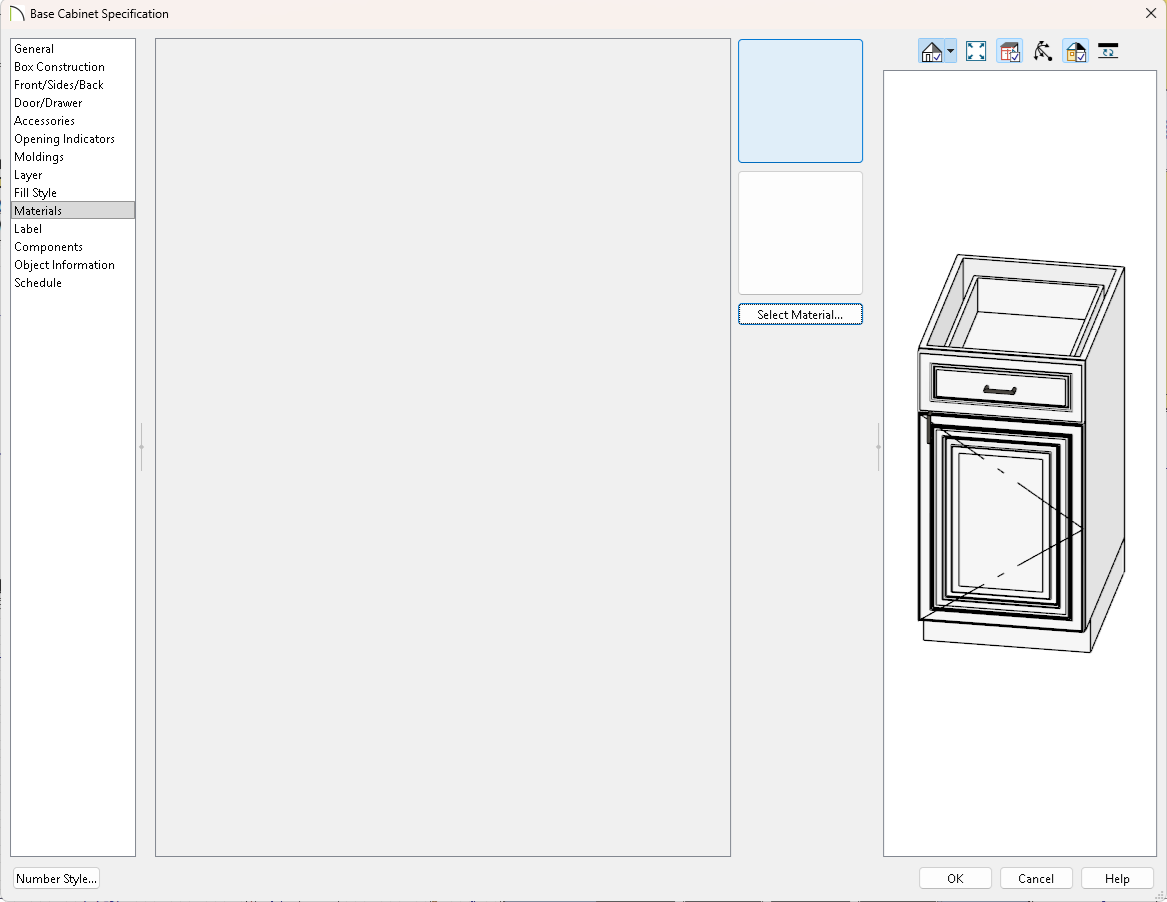Select Door/Drawer in the side list
The height and width of the screenshot is (902, 1167).
tap(48, 103)
